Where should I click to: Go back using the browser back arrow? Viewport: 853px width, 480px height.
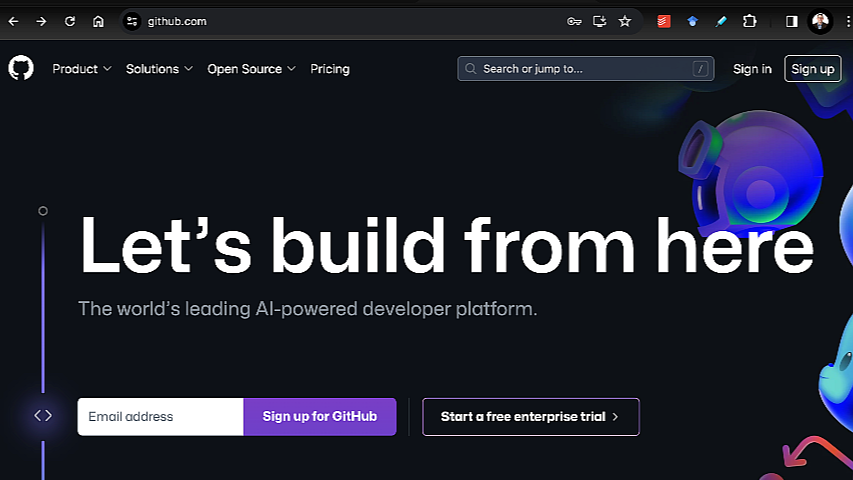click(13, 21)
